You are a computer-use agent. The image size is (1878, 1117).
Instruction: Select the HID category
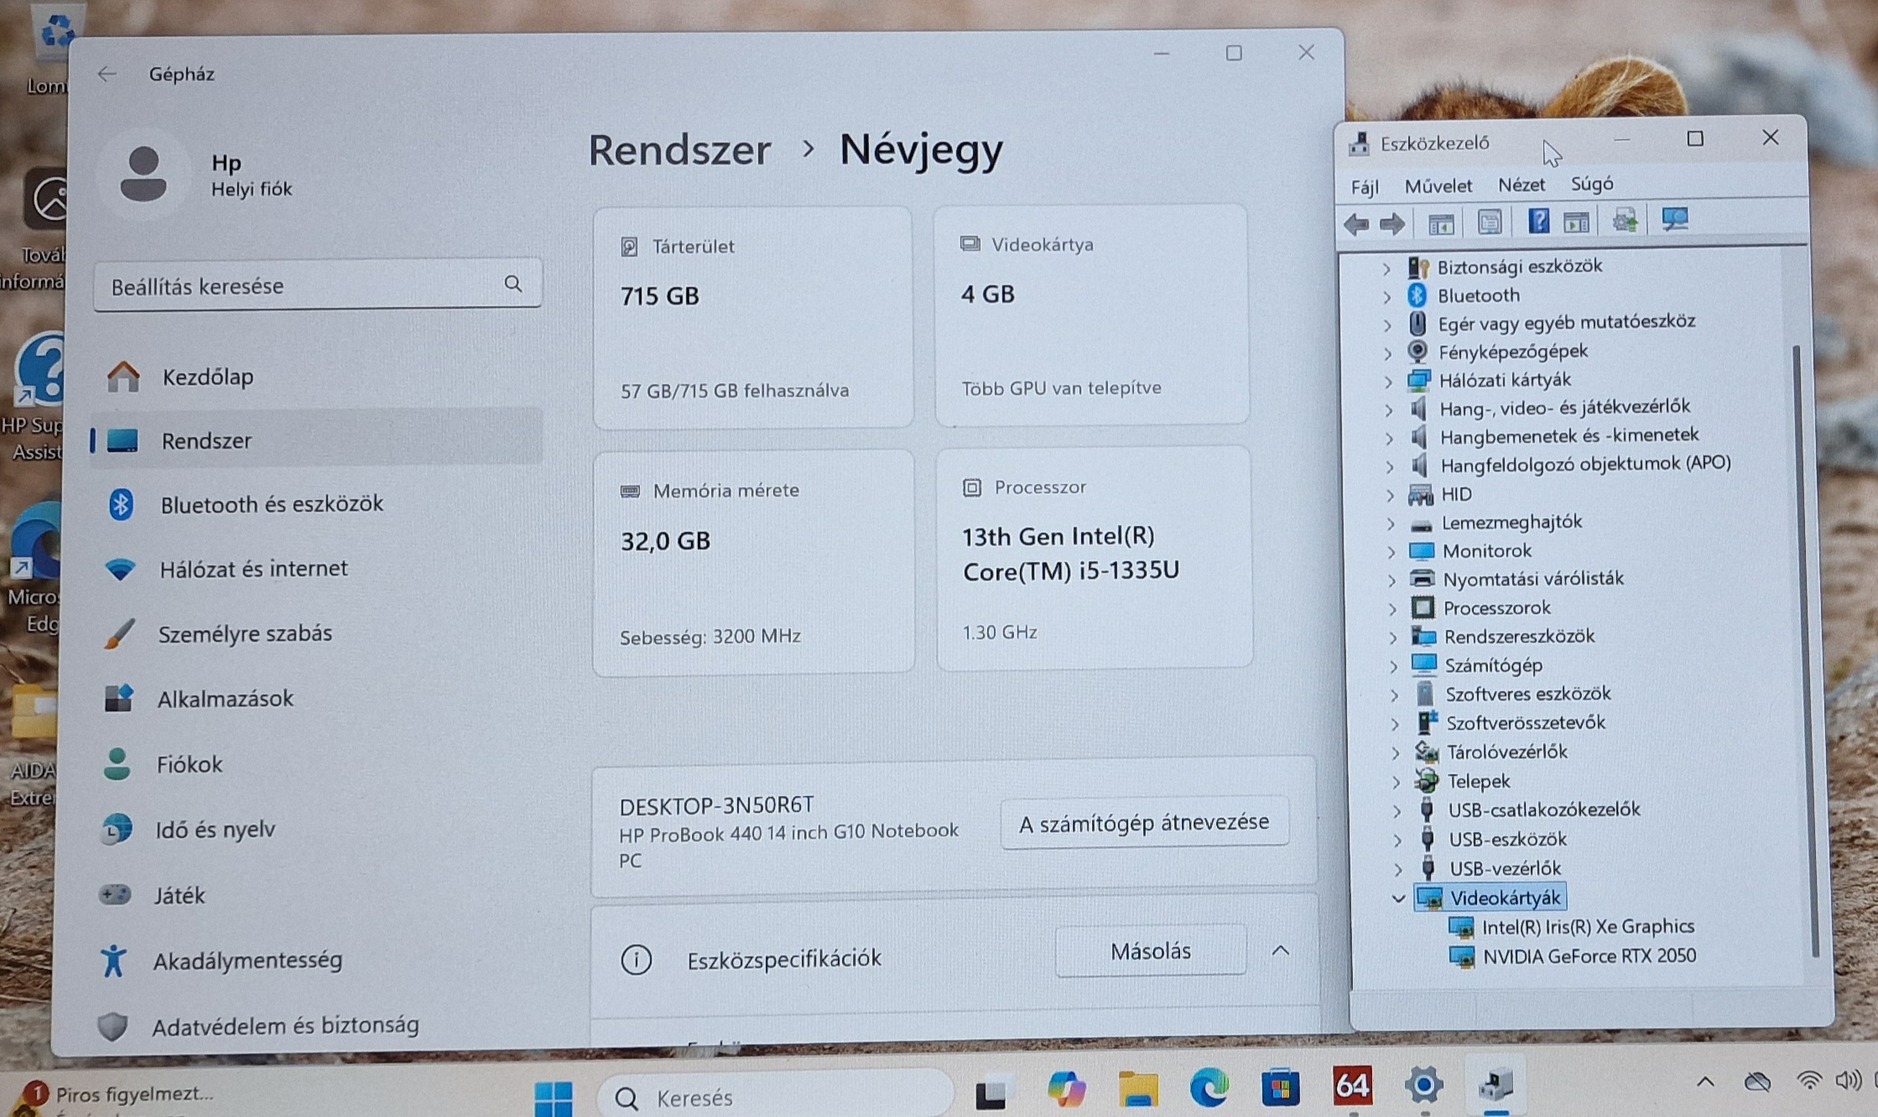tap(1455, 494)
